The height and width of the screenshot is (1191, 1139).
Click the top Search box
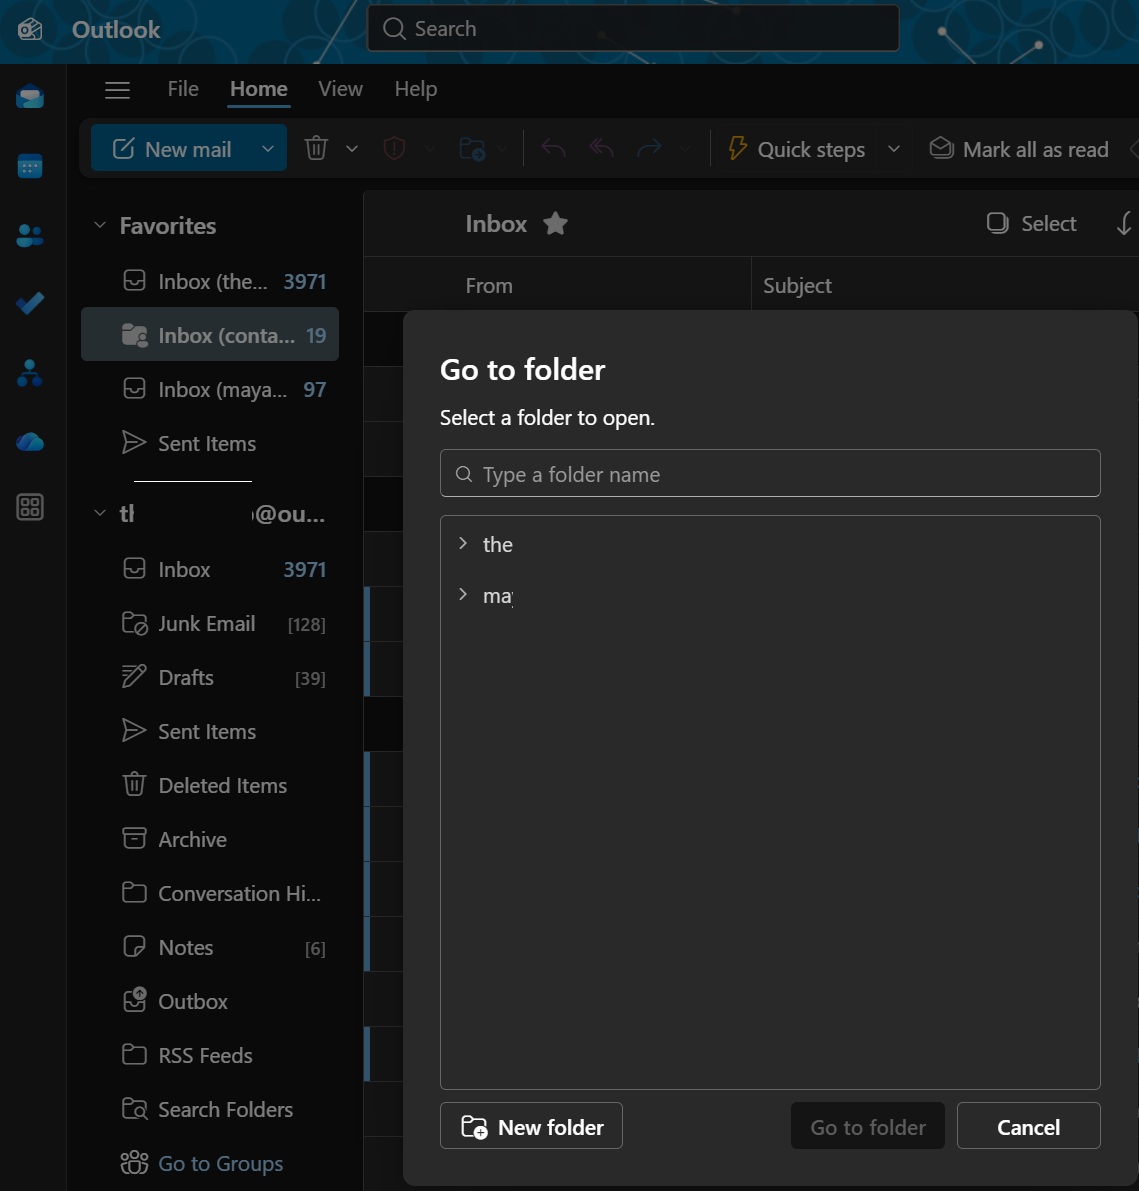633,29
